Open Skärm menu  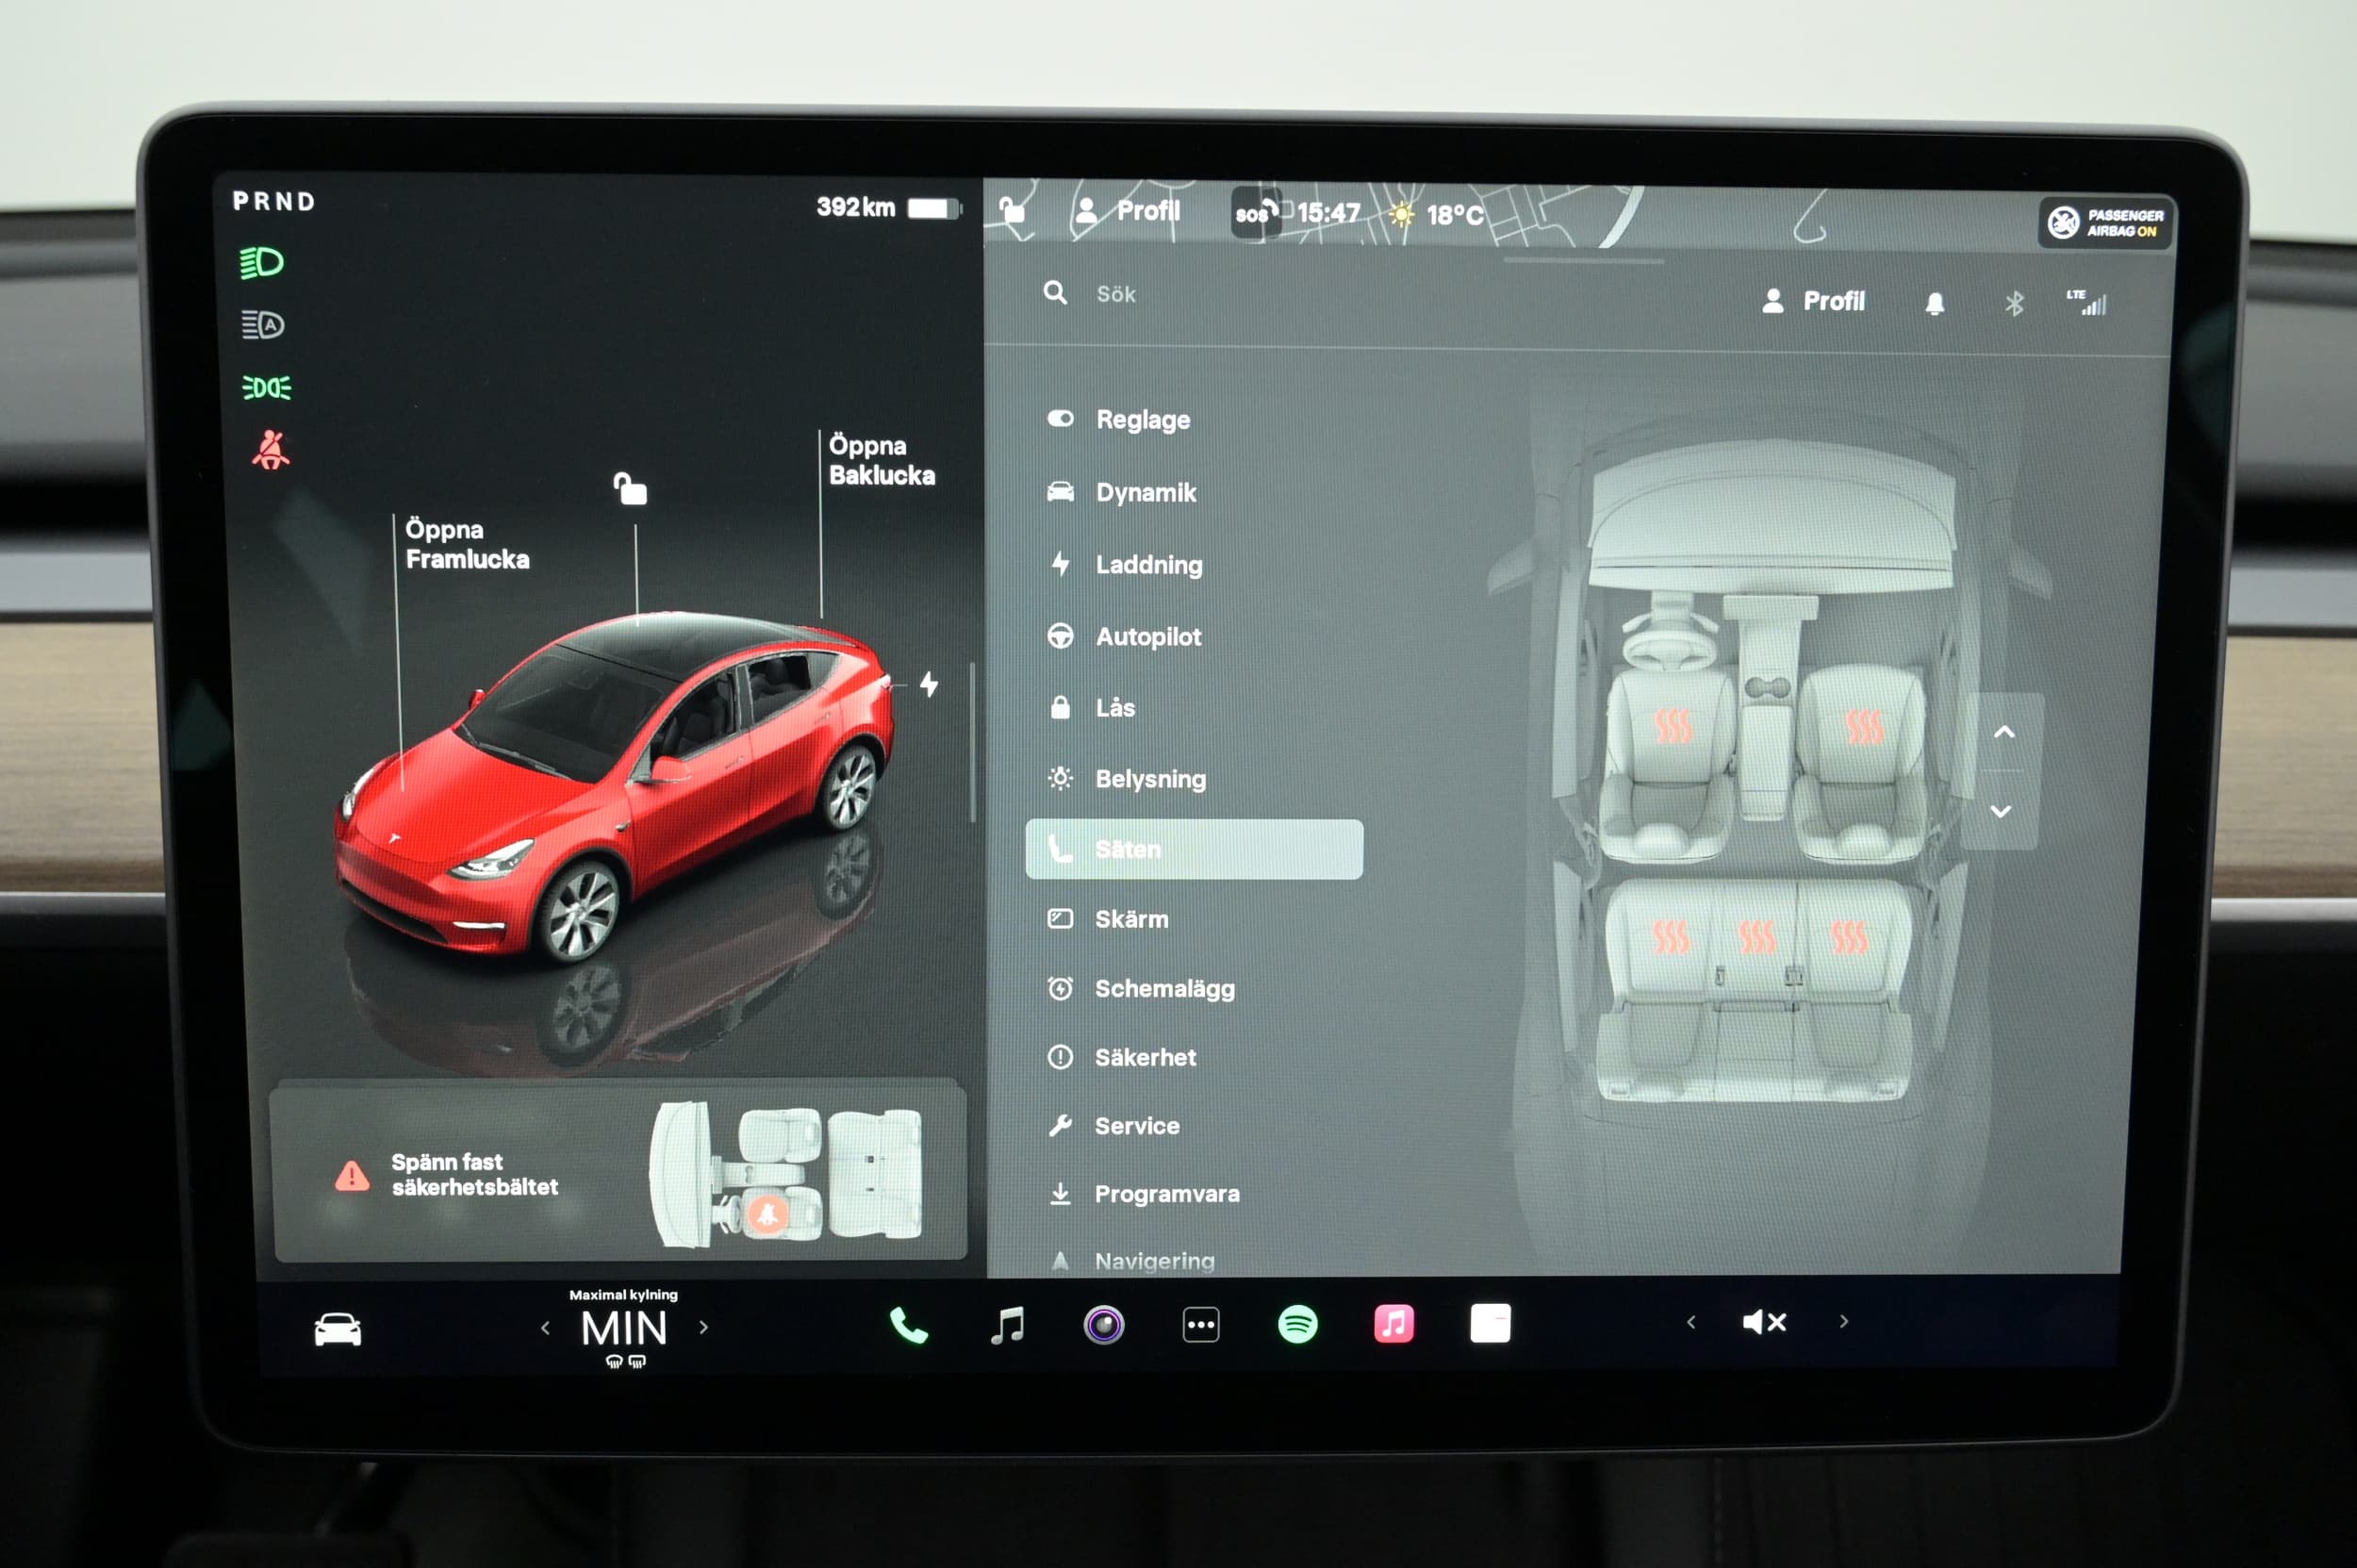[1107, 918]
